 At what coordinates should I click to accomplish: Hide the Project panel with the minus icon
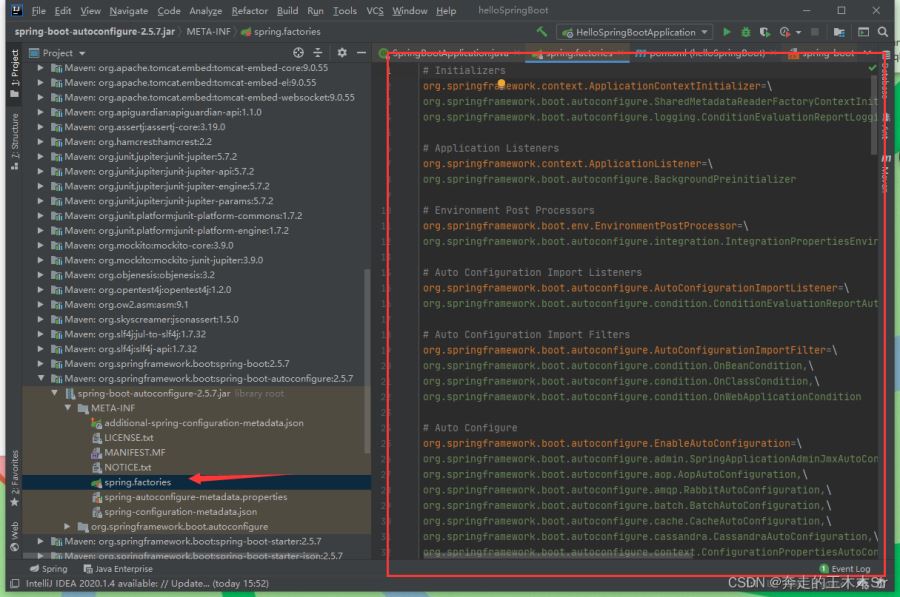(x=361, y=53)
